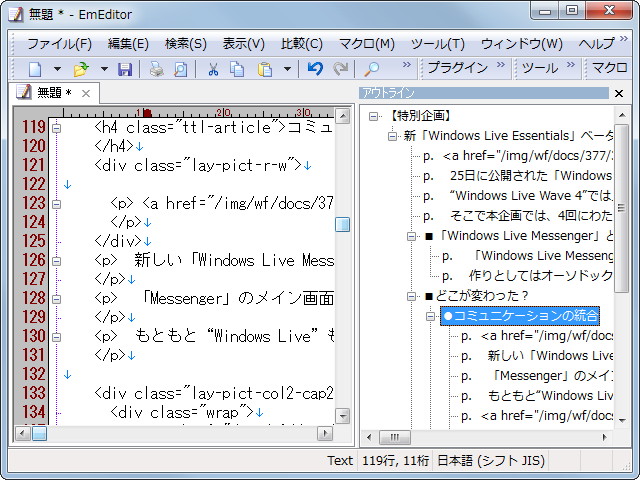Viewport: 640px width, 480px height.
Task: Click the 119行, 11桁 position status
Action: 395,461
